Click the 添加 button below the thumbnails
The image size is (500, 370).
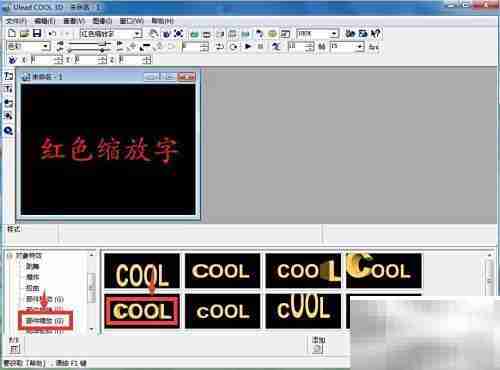tap(318, 349)
